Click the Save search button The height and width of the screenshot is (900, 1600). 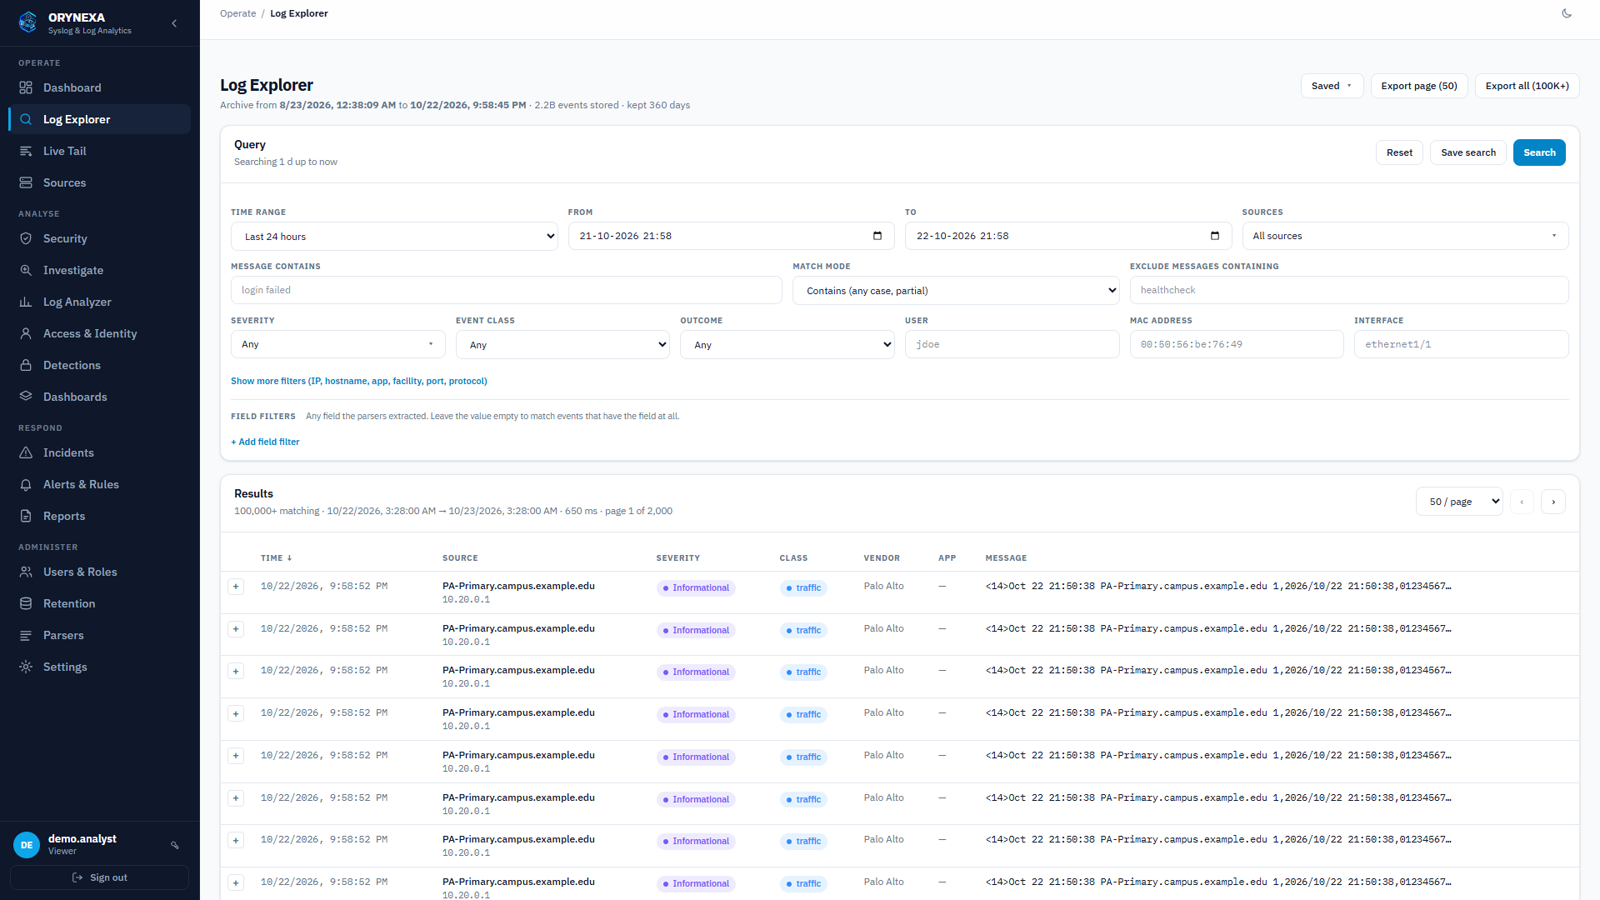click(1468, 153)
